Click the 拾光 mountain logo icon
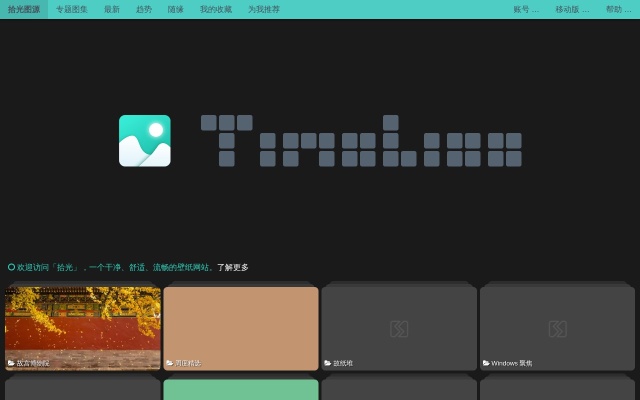Viewport: 640px width, 400px height. point(145,140)
